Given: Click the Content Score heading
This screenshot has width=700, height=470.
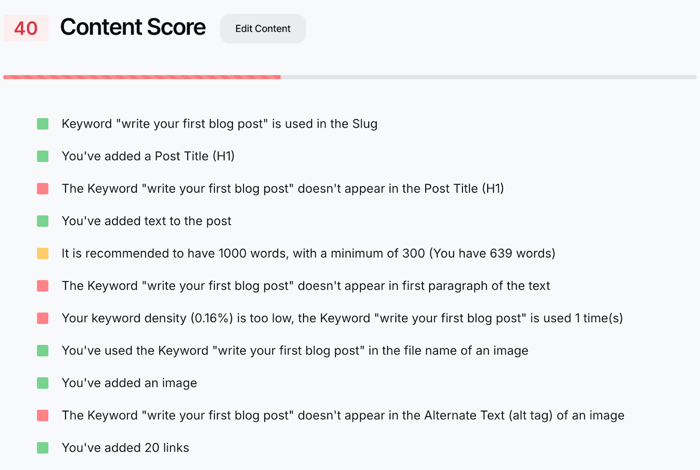Looking at the screenshot, I should (x=133, y=28).
